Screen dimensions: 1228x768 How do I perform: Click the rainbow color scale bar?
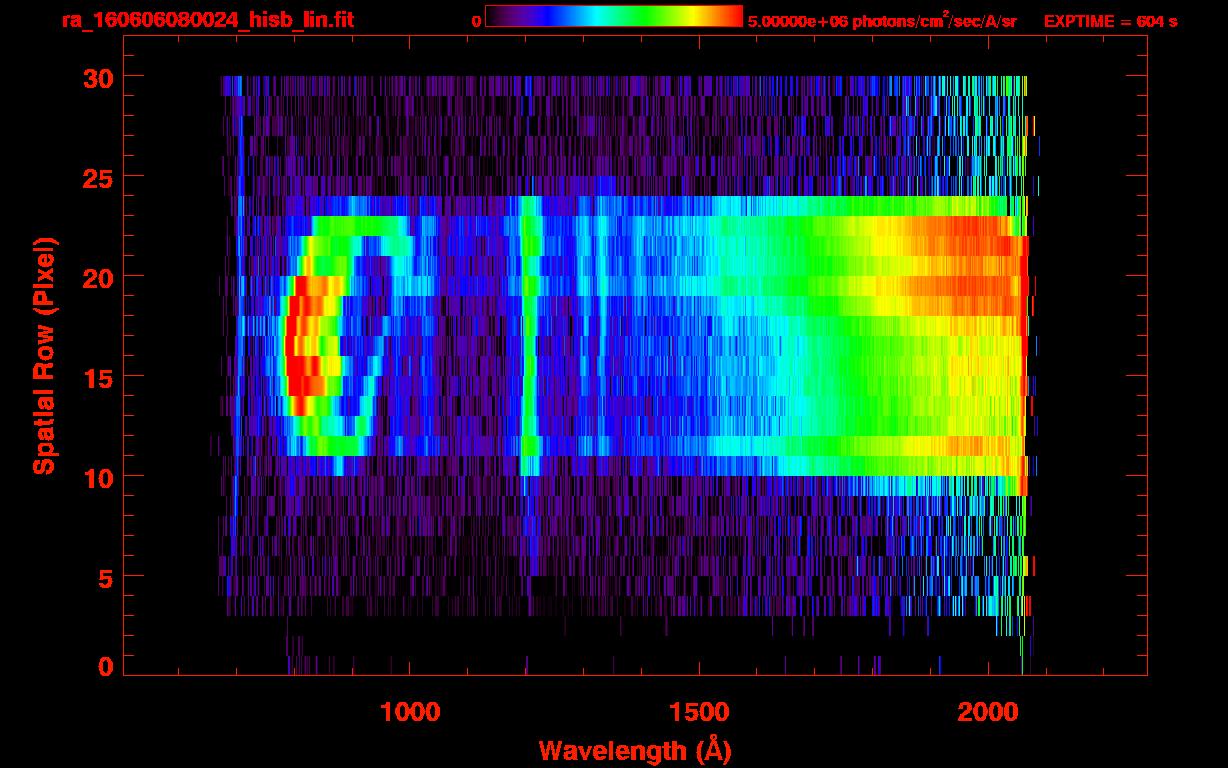click(x=613, y=17)
